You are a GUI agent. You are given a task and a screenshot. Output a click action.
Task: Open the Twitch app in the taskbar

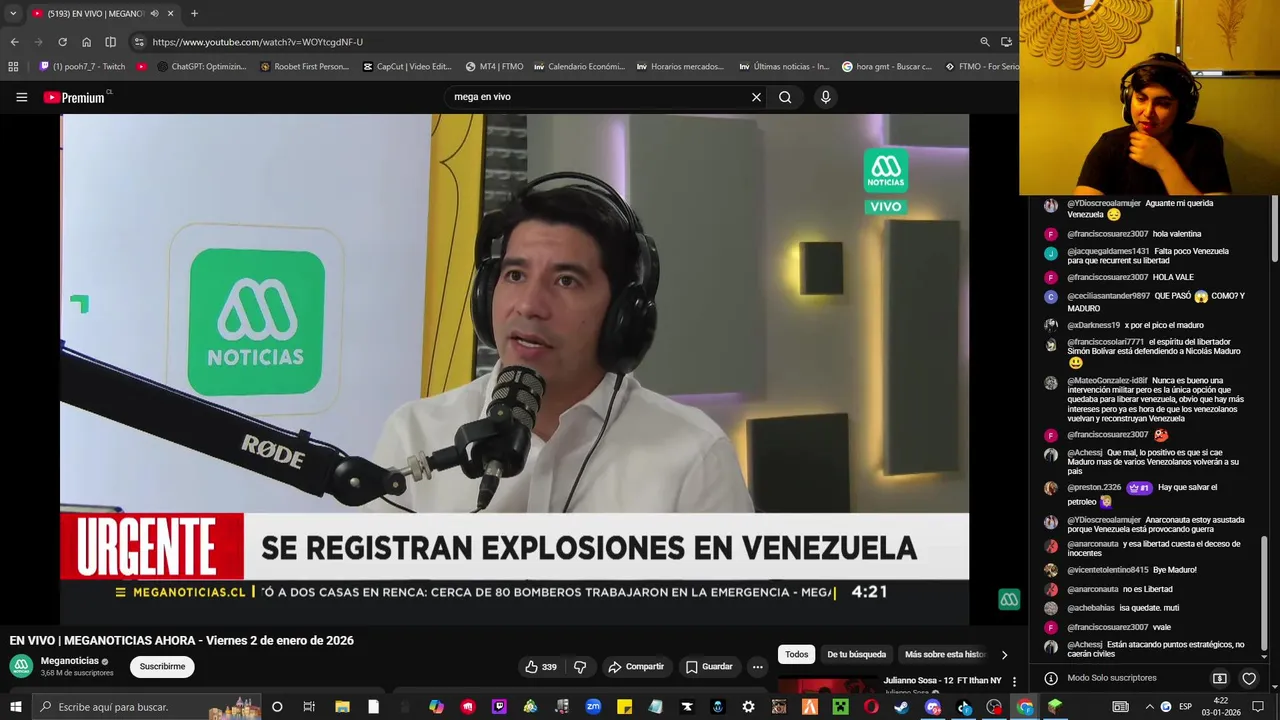pyautogui.click(x=499, y=707)
